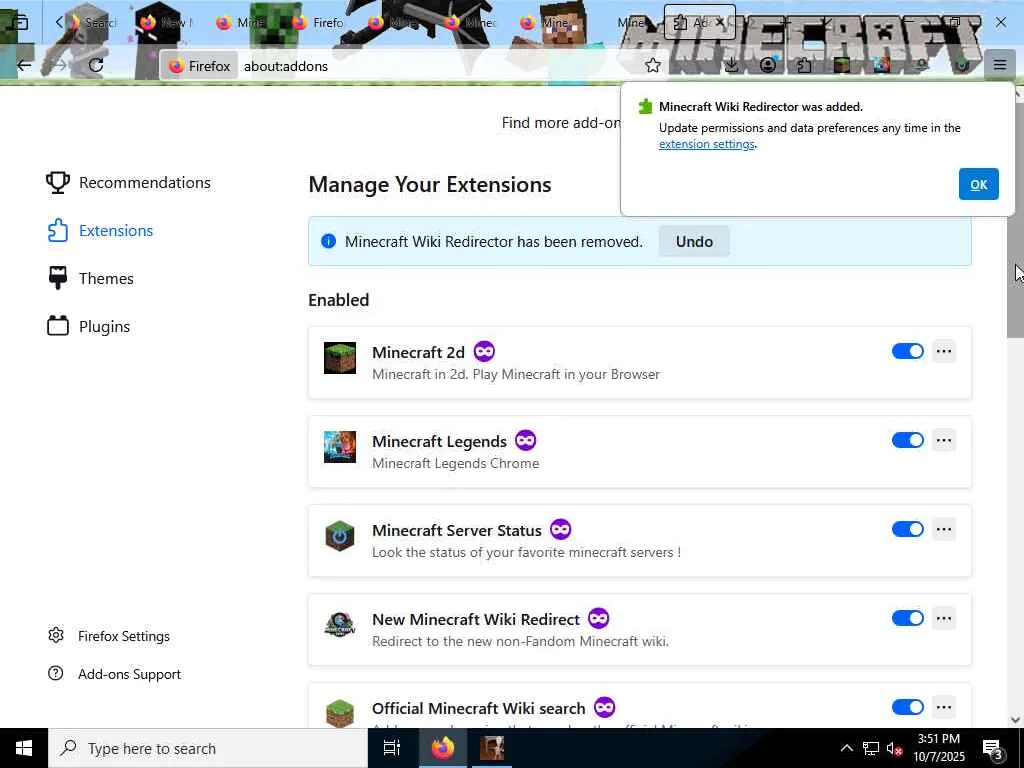Image resolution: width=1024 pixels, height=768 pixels.
Task: Open the Downloads toolbar icon
Action: pyautogui.click(x=731, y=65)
